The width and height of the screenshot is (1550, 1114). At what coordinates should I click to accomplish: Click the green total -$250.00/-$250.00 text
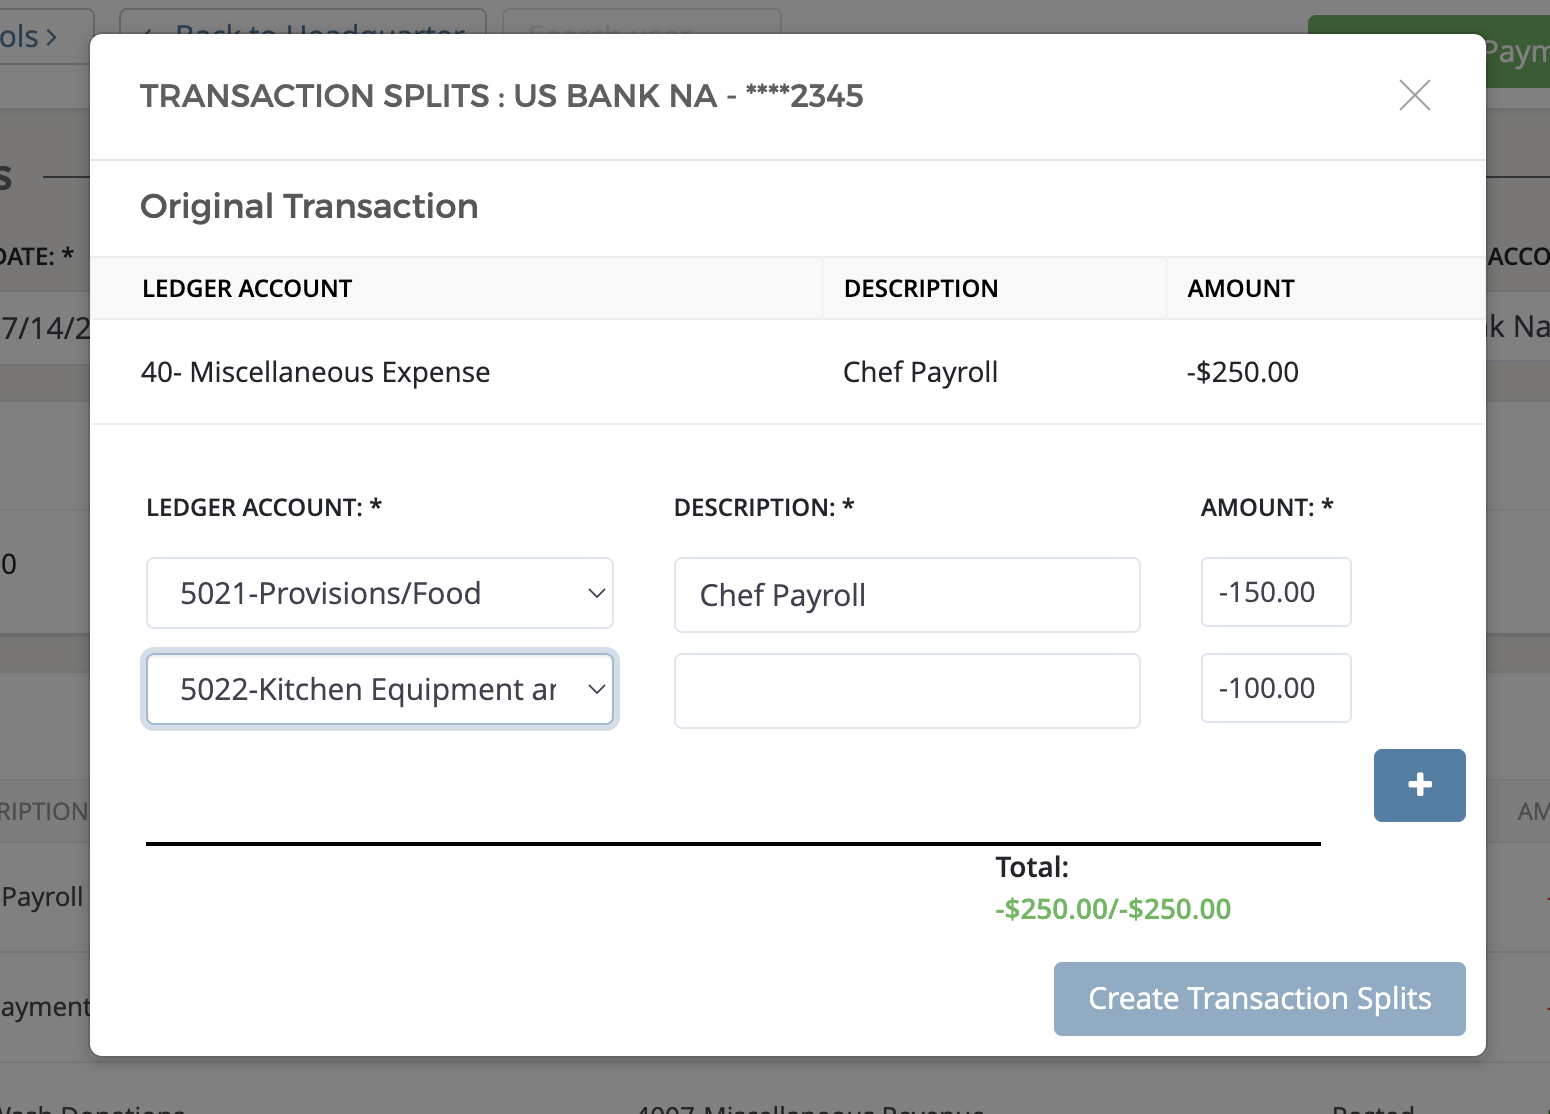(x=1112, y=909)
